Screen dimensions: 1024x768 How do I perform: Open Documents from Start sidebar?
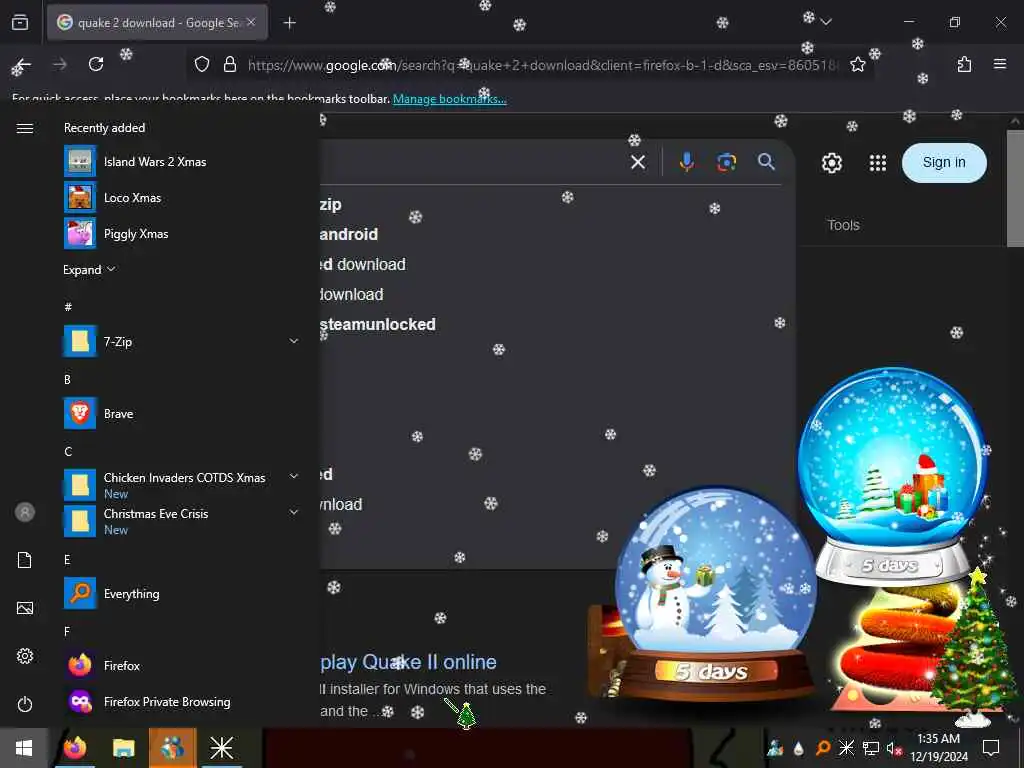25,560
